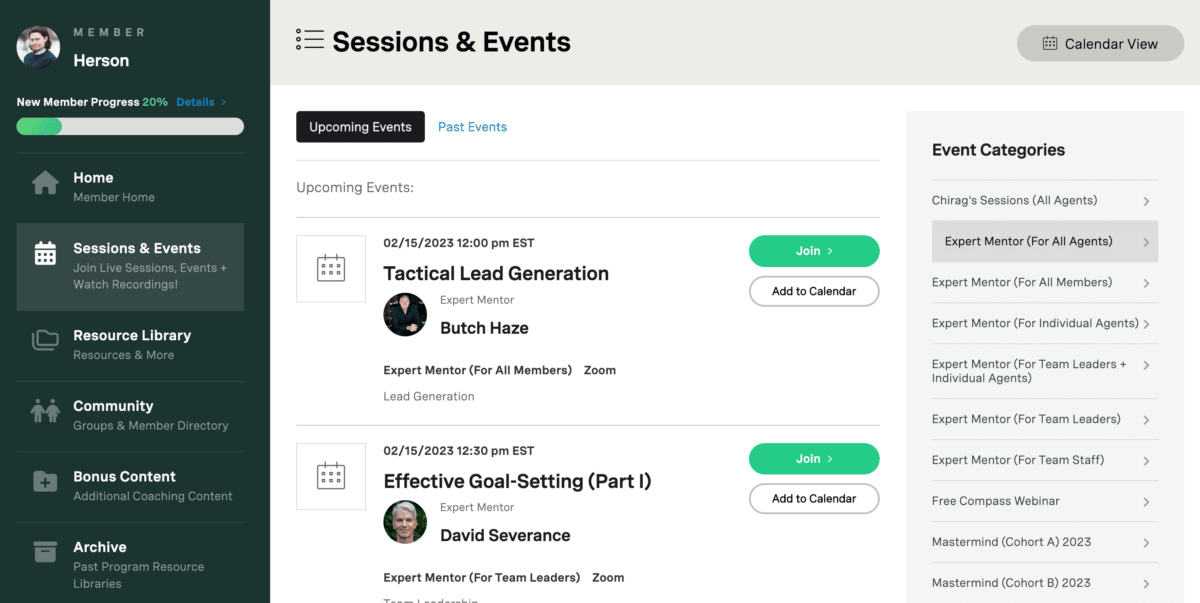
Task: Click the list icon beside Sessions & Events heading
Action: tap(308, 40)
